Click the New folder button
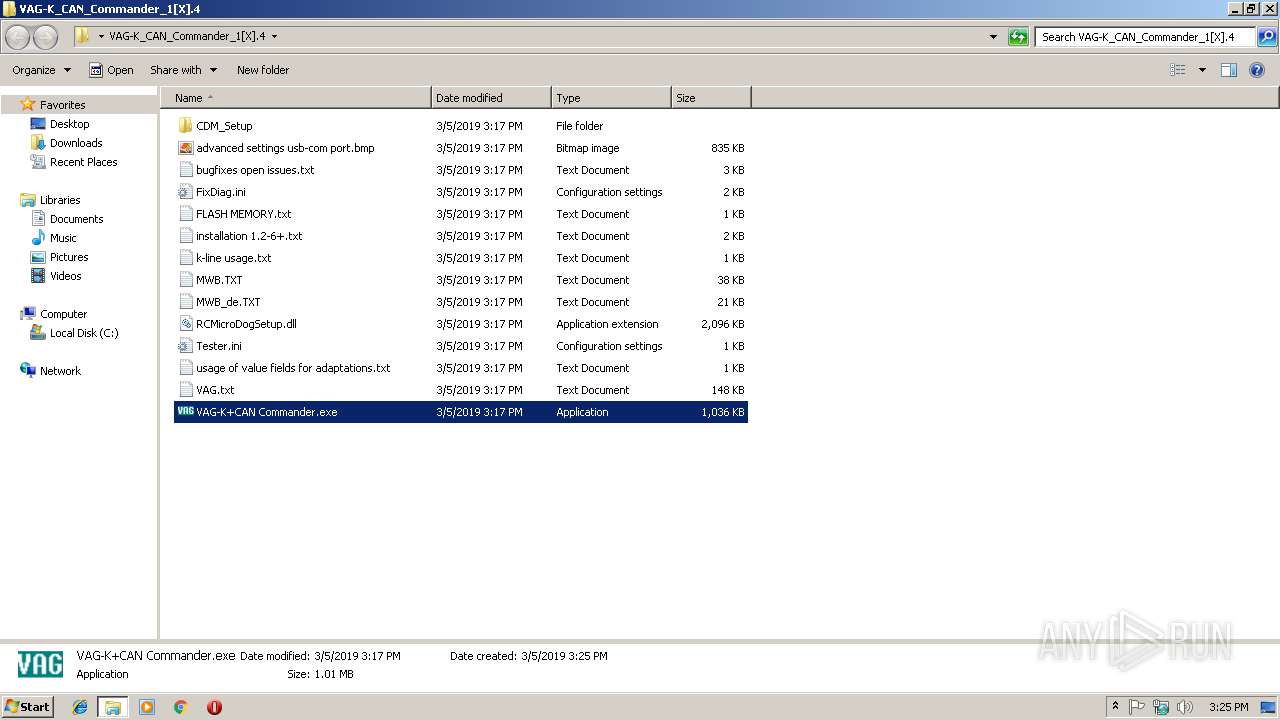 [x=263, y=70]
